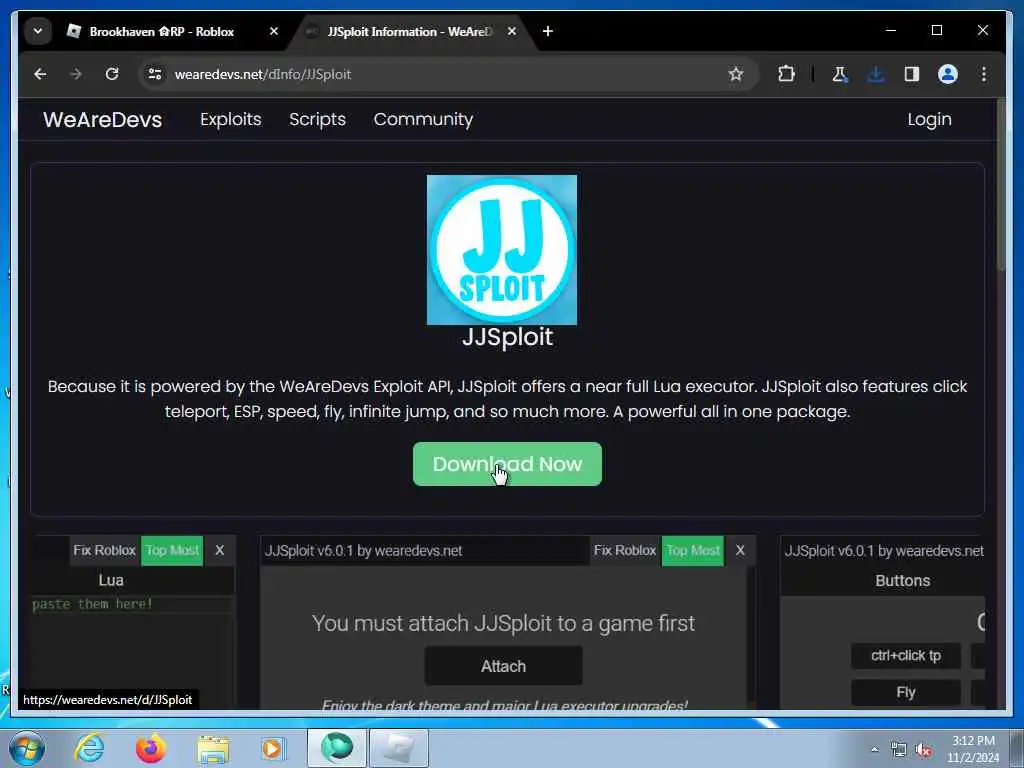Viewport: 1024px width, 768px height.
Task: Open a new browser tab
Action: click(548, 31)
